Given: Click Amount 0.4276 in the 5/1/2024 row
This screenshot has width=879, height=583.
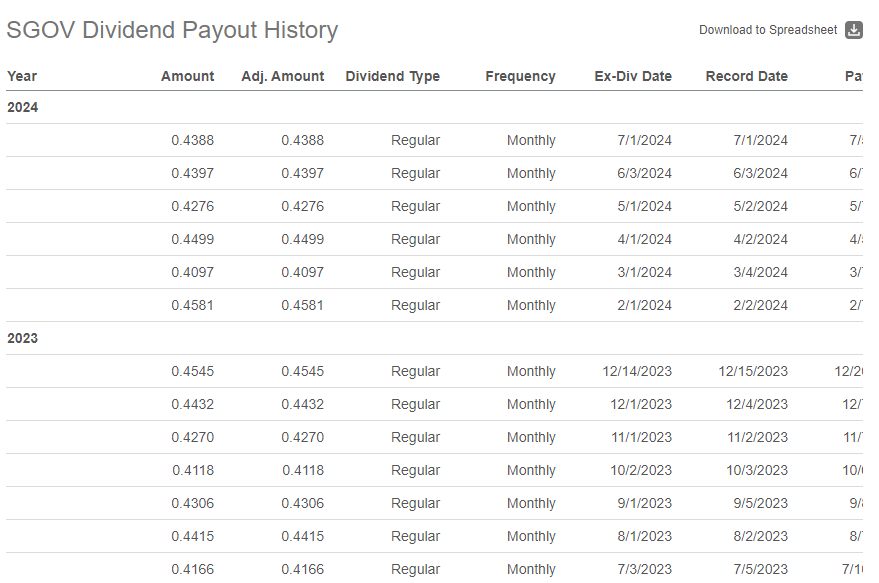Looking at the screenshot, I should [x=192, y=206].
